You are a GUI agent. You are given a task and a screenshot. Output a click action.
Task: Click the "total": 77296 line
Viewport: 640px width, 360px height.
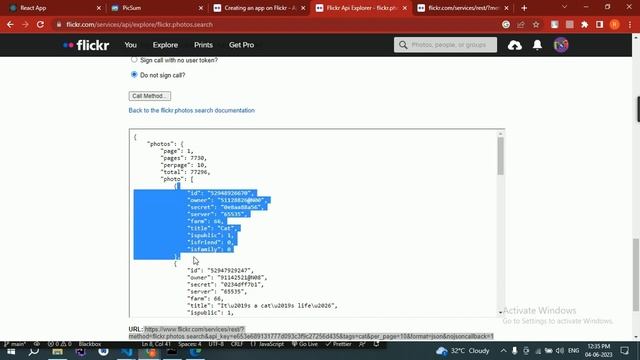185,172
